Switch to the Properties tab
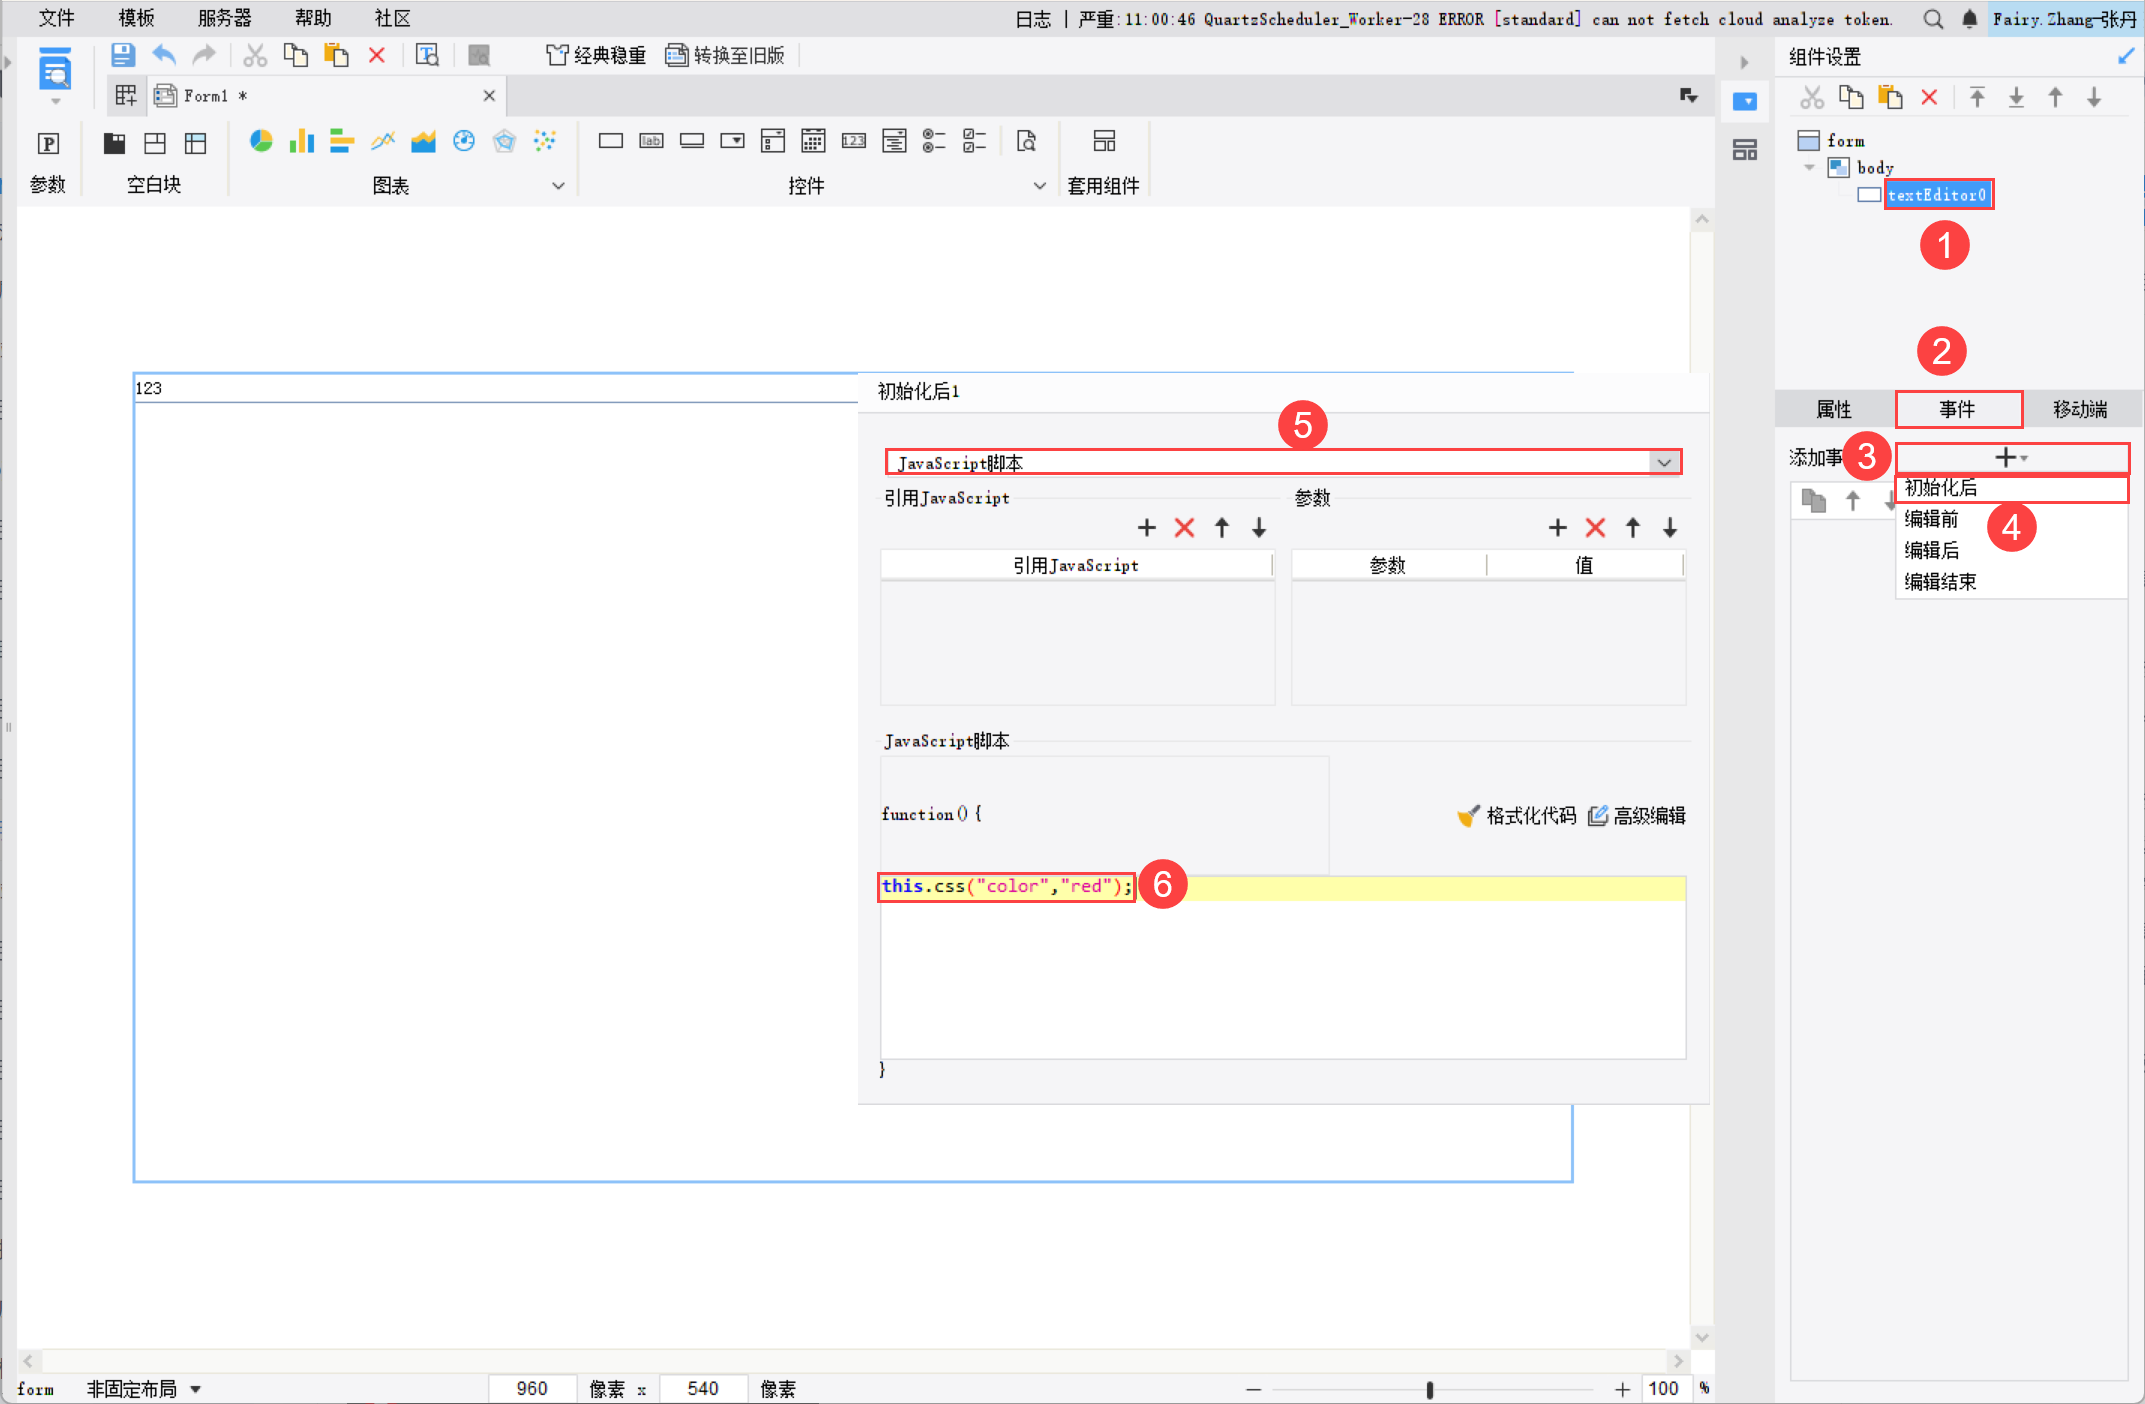 [x=1833, y=409]
